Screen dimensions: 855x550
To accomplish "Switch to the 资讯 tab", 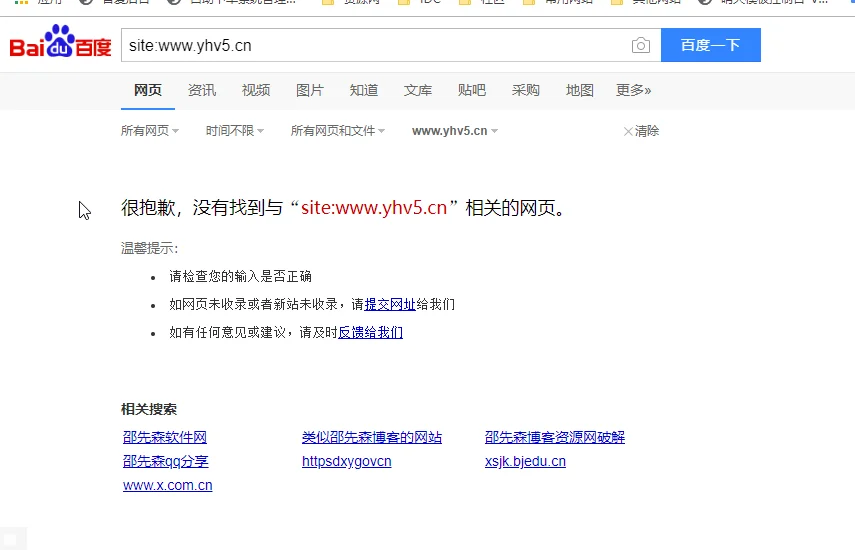I will (202, 90).
